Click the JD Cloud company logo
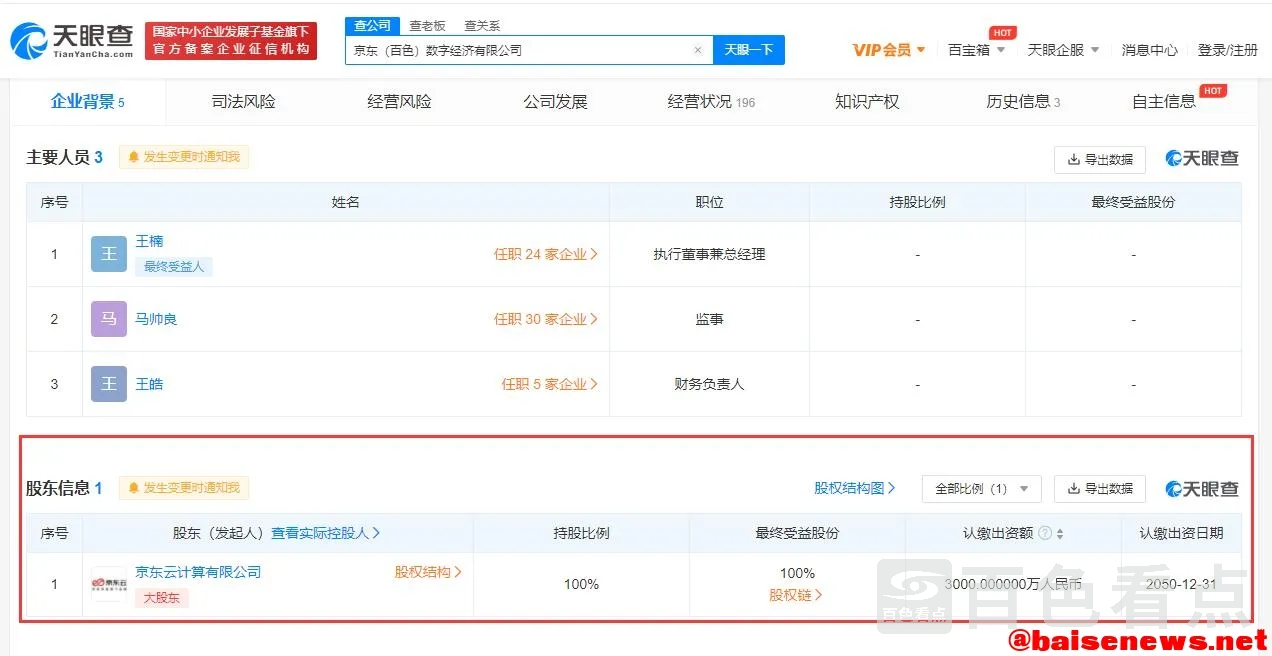 pos(109,583)
